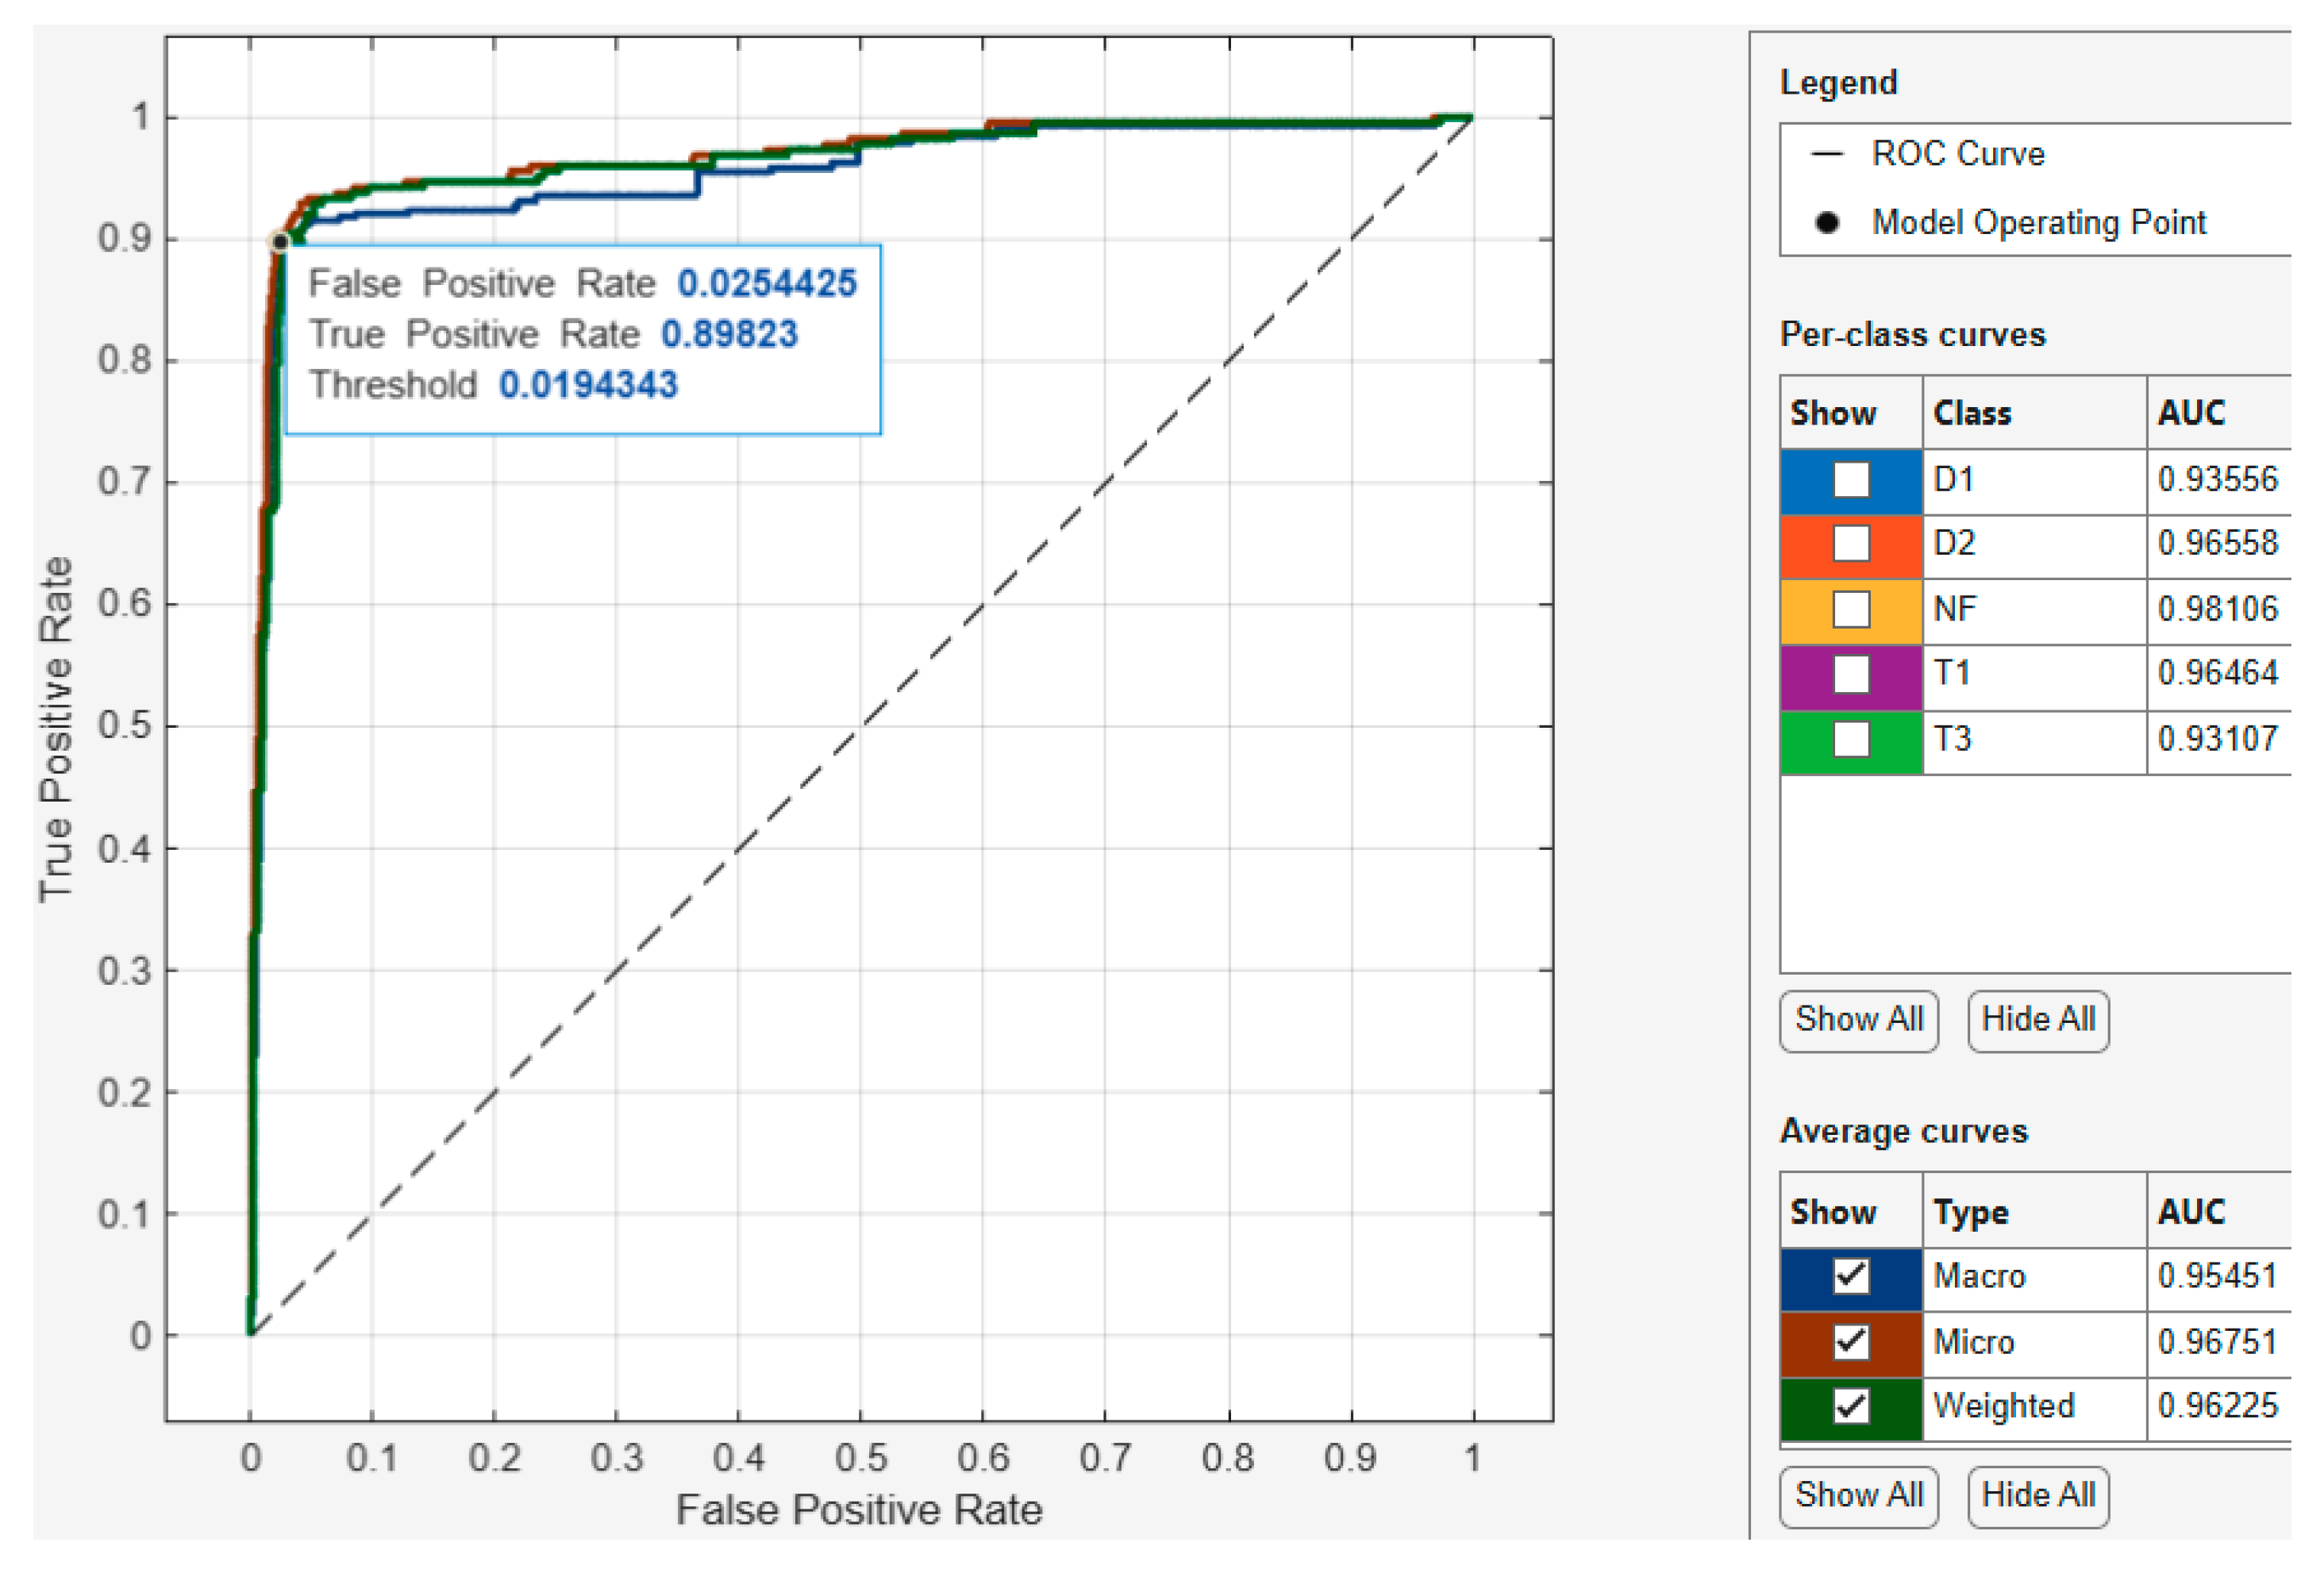
Task: Disable the Weighted average curve
Action: click(1850, 1406)
